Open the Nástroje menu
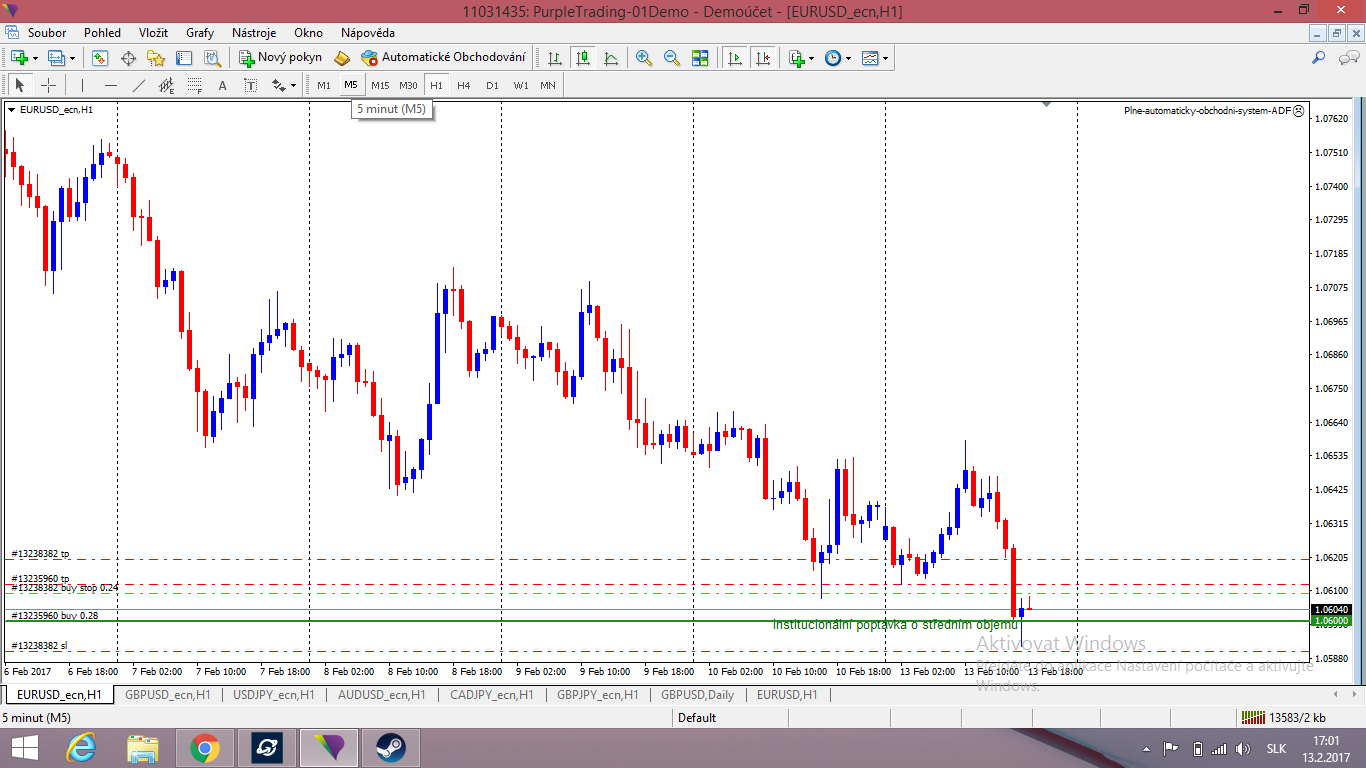This screenshot has height=768, width=1366. point(253,33)
